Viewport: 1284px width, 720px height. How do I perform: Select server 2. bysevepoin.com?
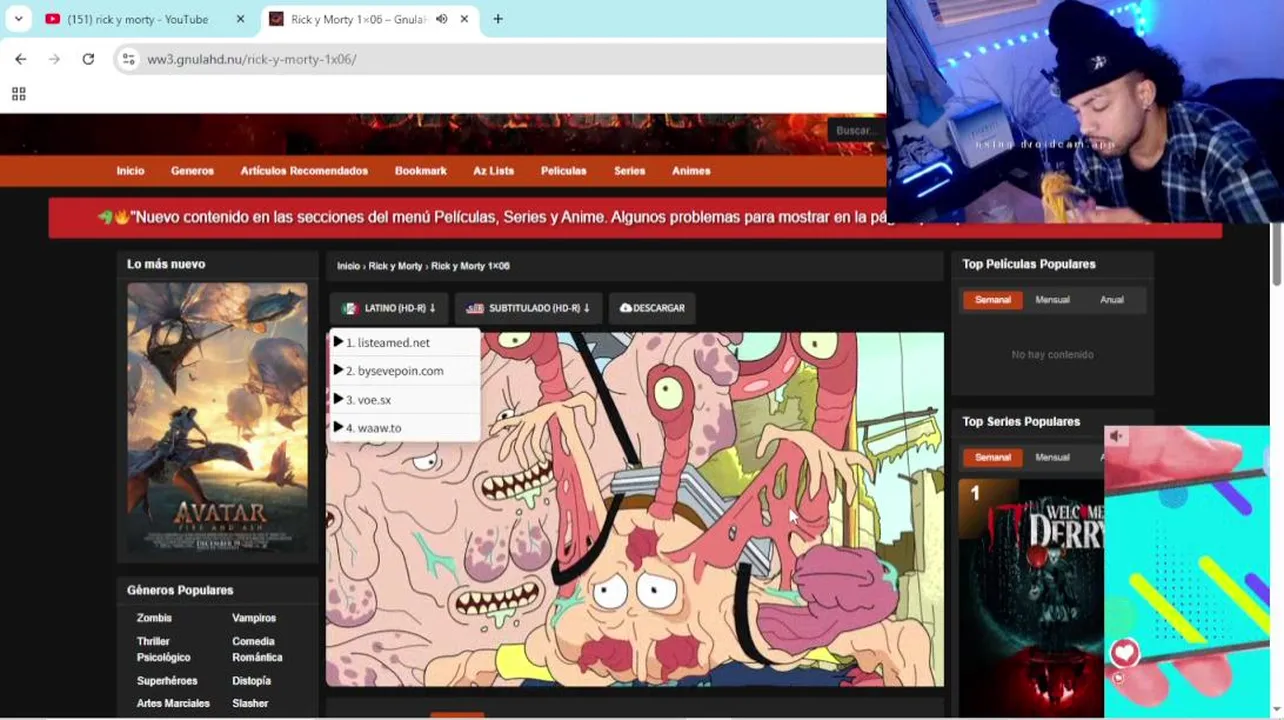point(405,371)
